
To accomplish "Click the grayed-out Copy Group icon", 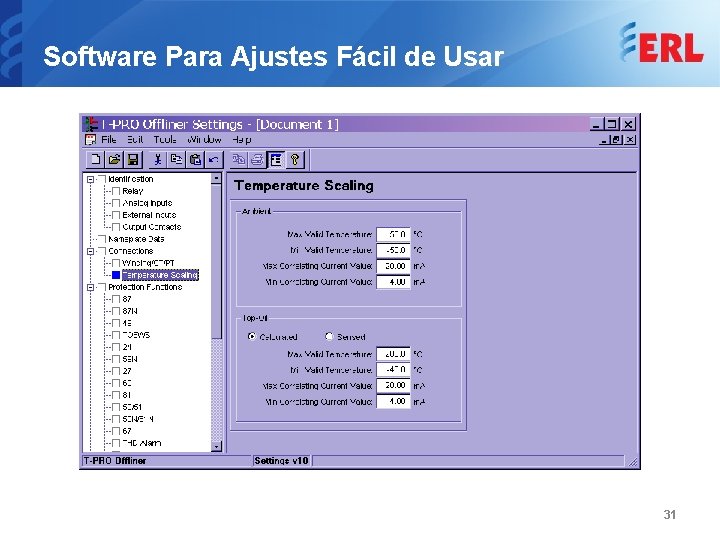I will 239,159.
